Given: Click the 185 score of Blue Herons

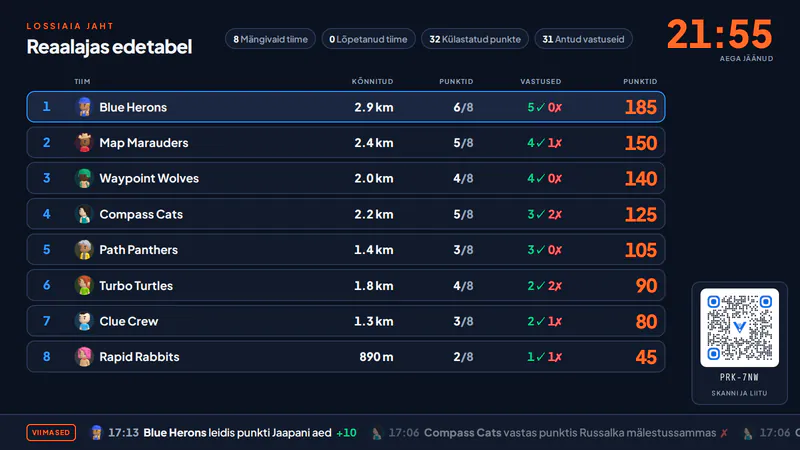Looking at the screenshot, I should pyautogui.click(x=641, y=107).
